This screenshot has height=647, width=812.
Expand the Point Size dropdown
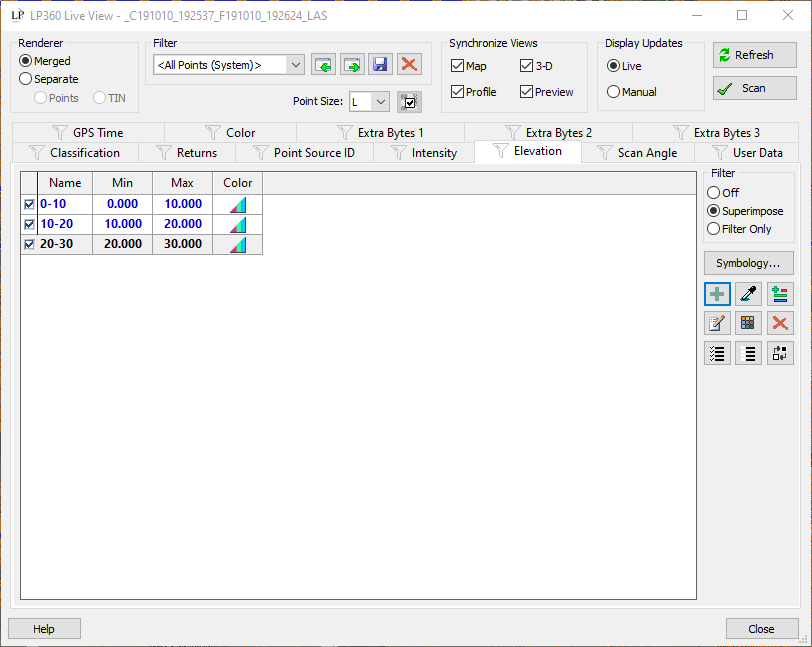368,101
